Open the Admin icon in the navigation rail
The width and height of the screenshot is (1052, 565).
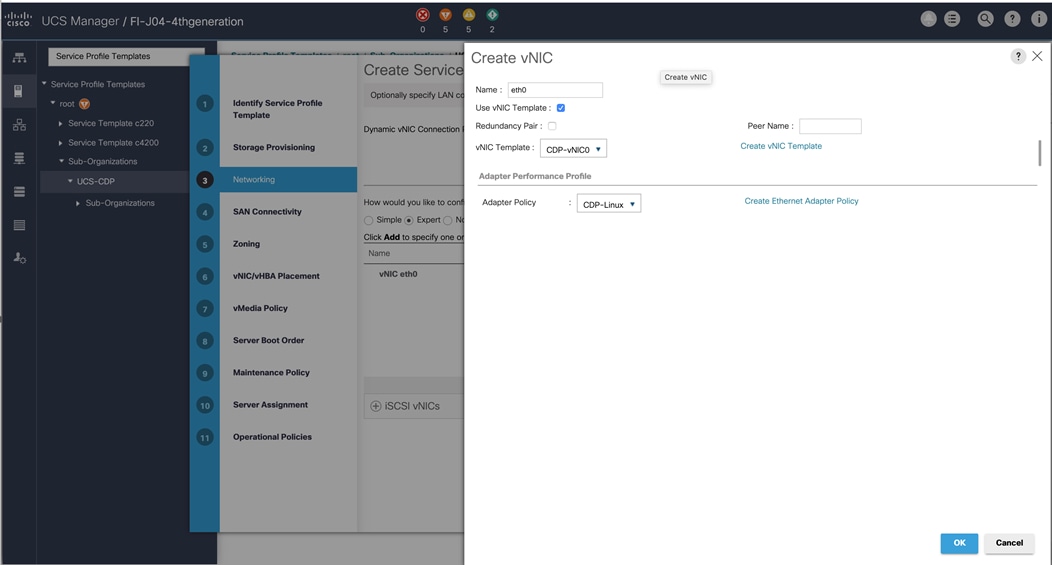pos(19,258)
